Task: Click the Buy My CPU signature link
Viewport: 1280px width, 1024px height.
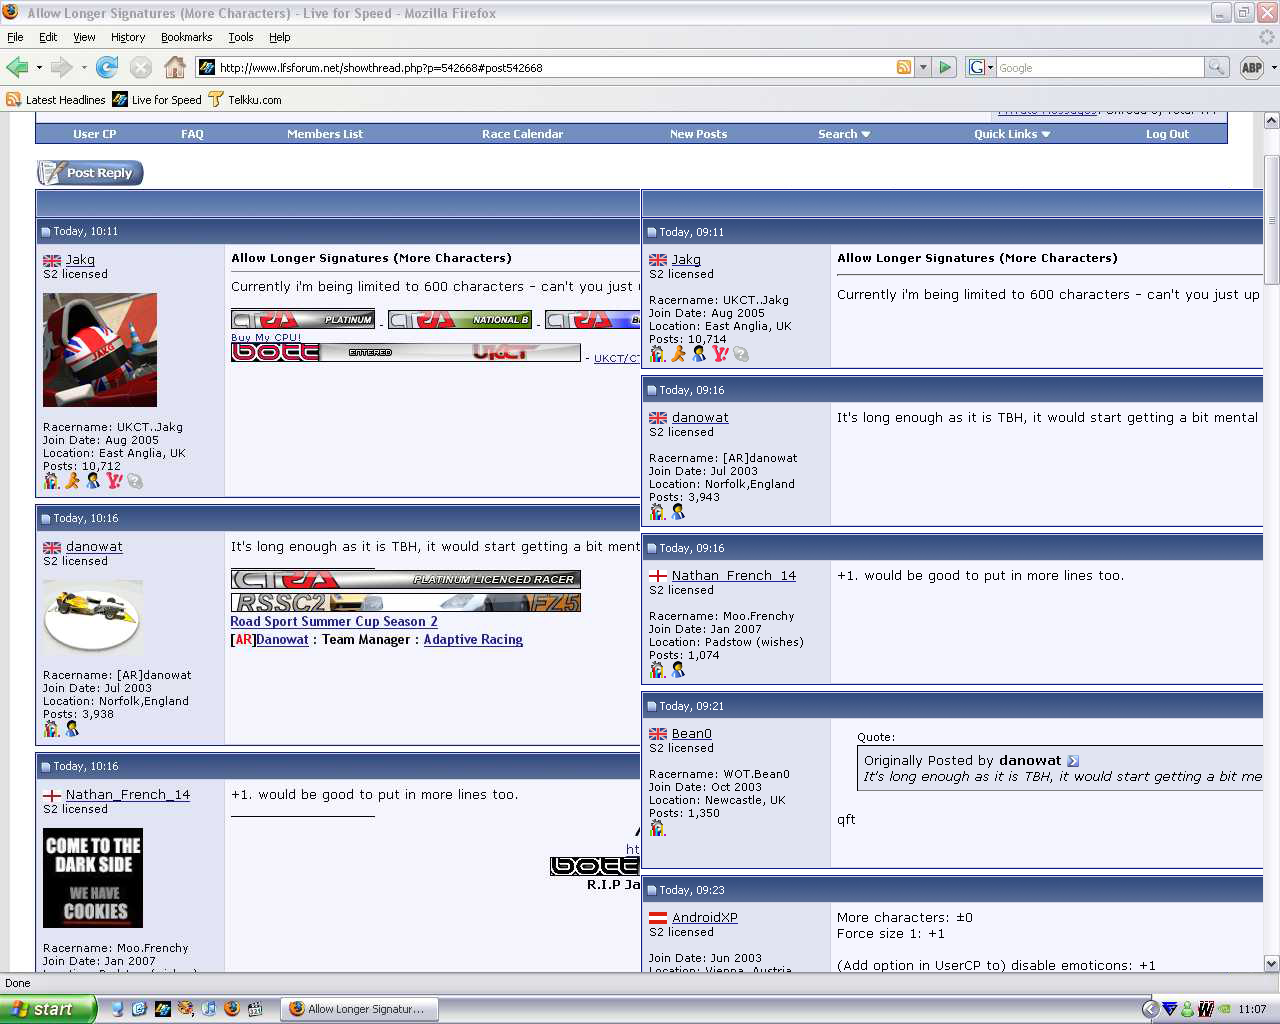Action: (266, 338)
